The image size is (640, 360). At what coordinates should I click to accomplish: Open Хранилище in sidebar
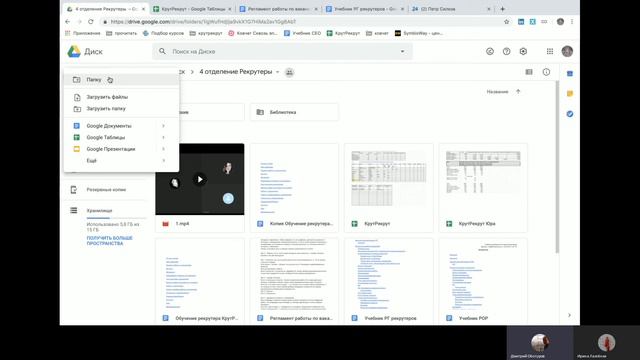pyautogui.click(x=99, y=211)
